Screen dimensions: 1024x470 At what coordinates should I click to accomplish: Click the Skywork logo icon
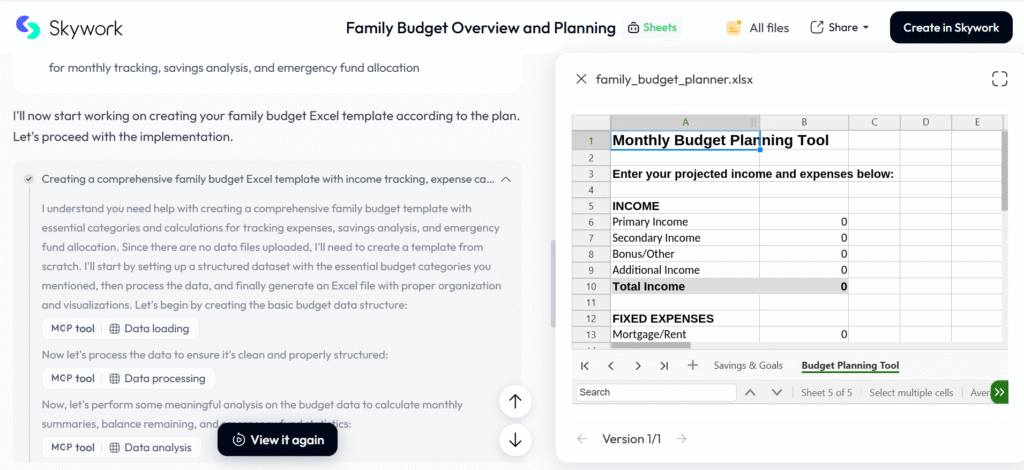click(29, 28)
